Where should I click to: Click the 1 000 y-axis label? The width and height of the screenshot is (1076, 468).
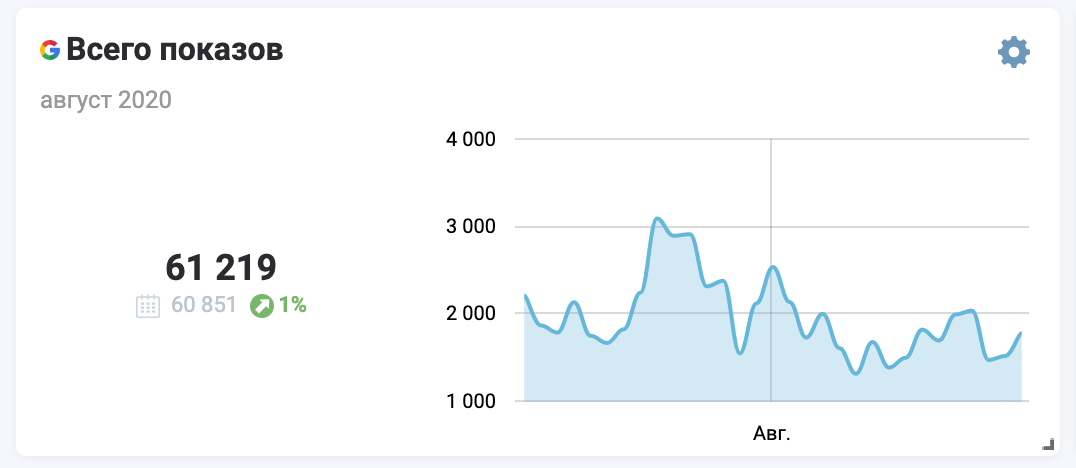pyautogui.click(x=469, y=401)
